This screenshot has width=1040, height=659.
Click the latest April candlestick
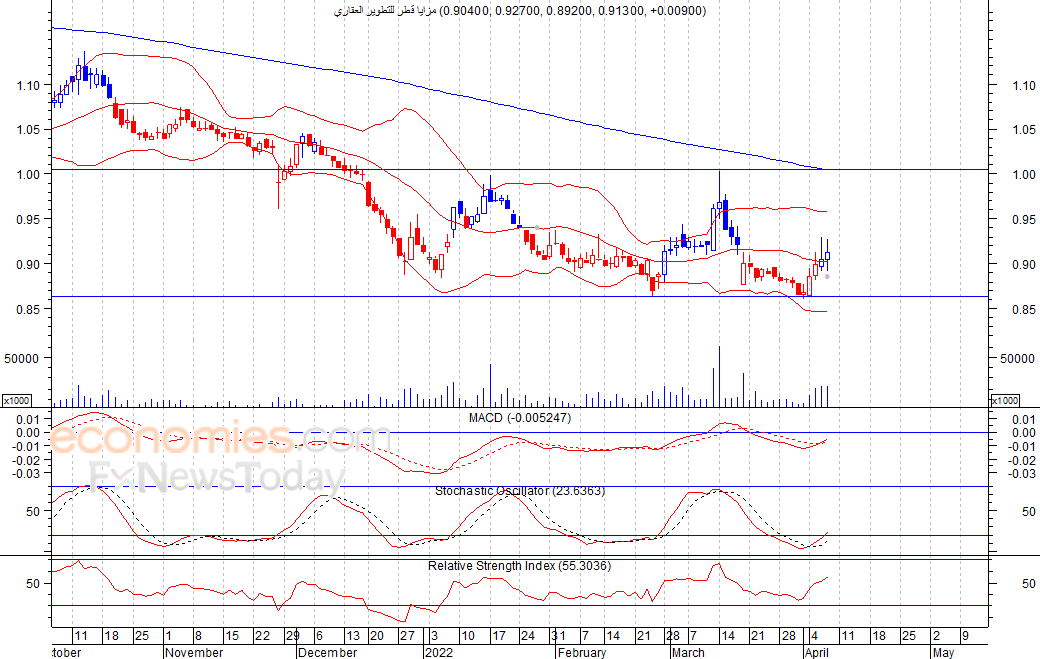(827, 256)
